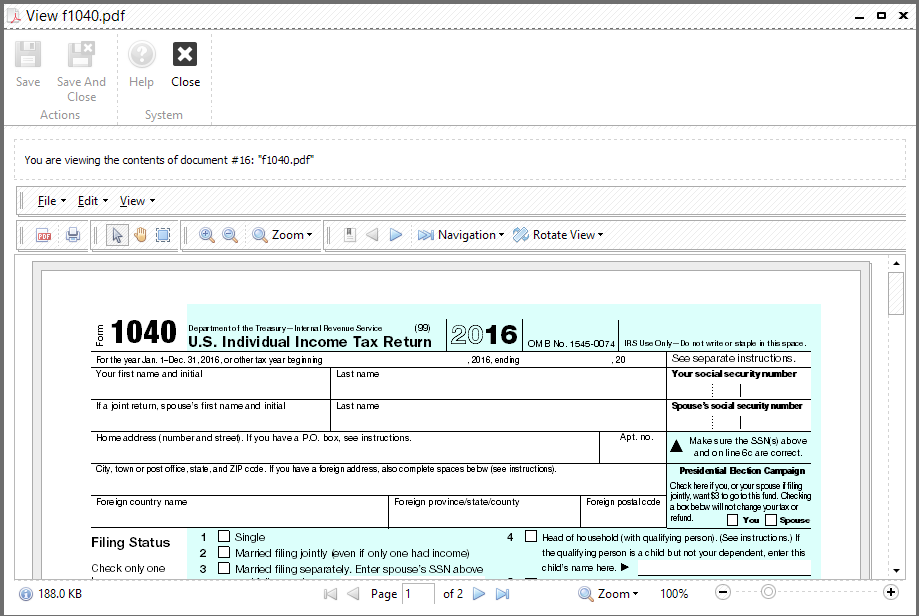Open Help from the System group
The width and height of the screenshot is (919, 616).
141,64
